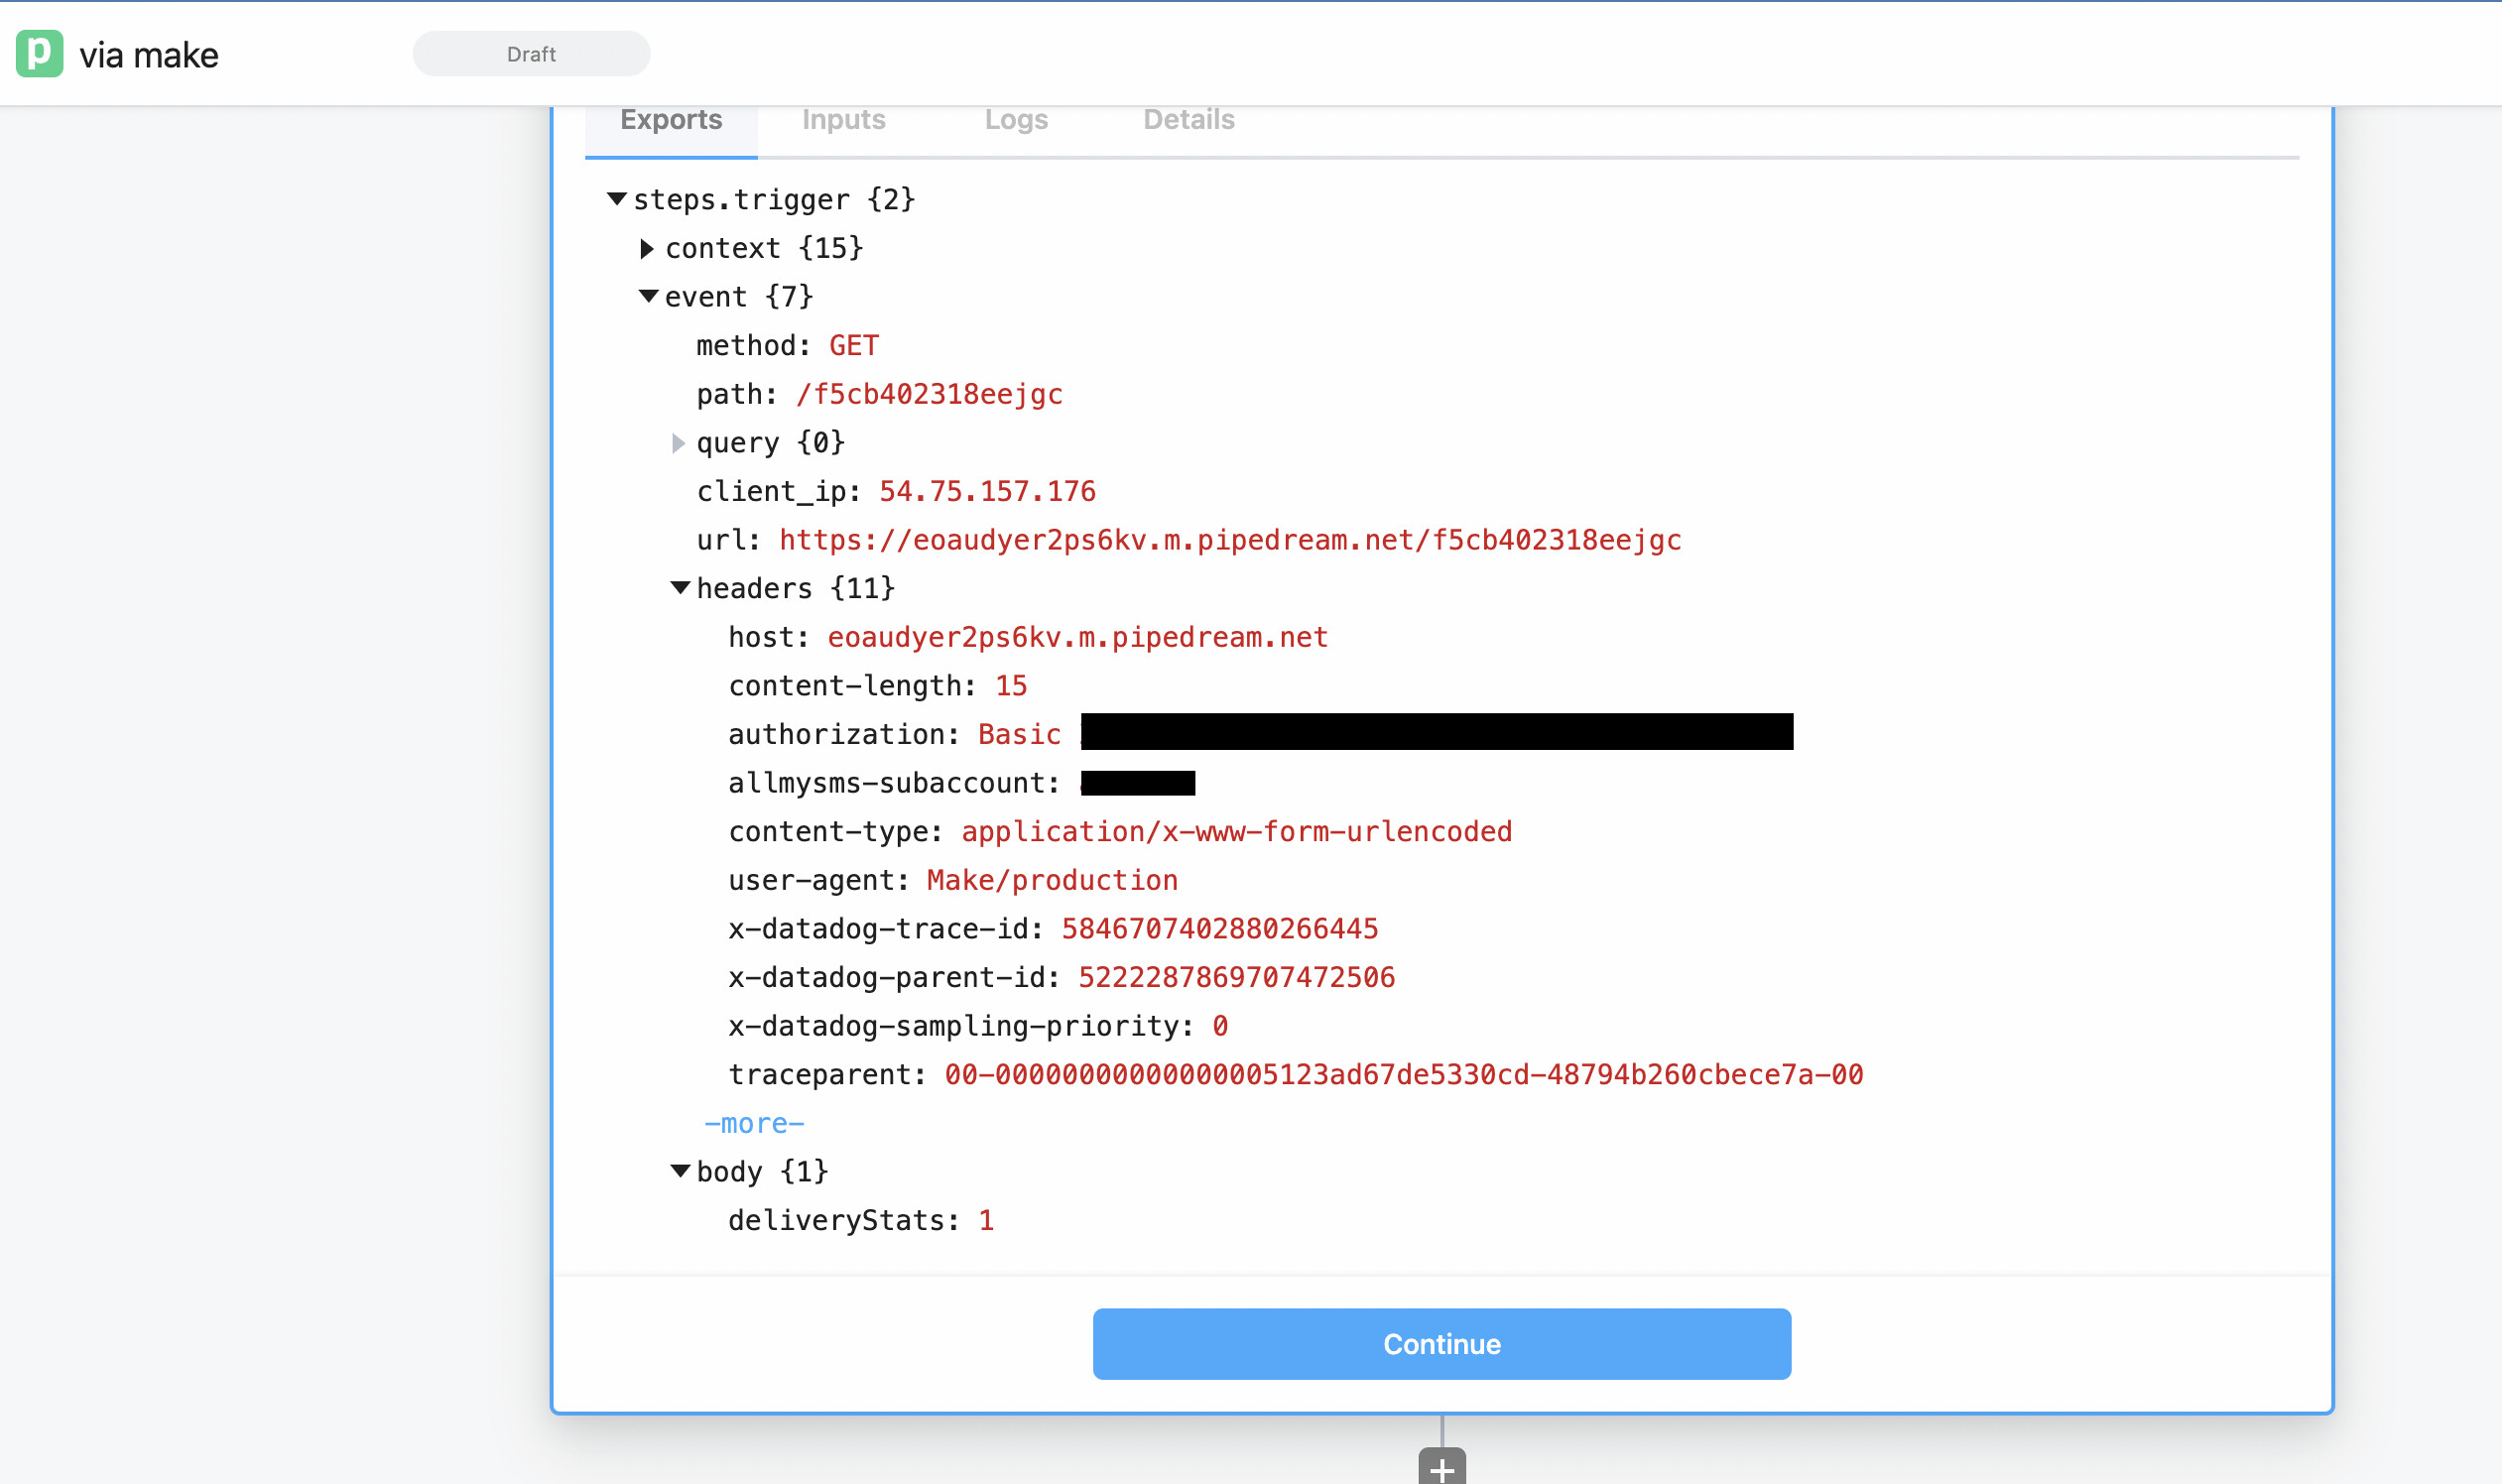Click the Draft status pill

click(531, 54)
